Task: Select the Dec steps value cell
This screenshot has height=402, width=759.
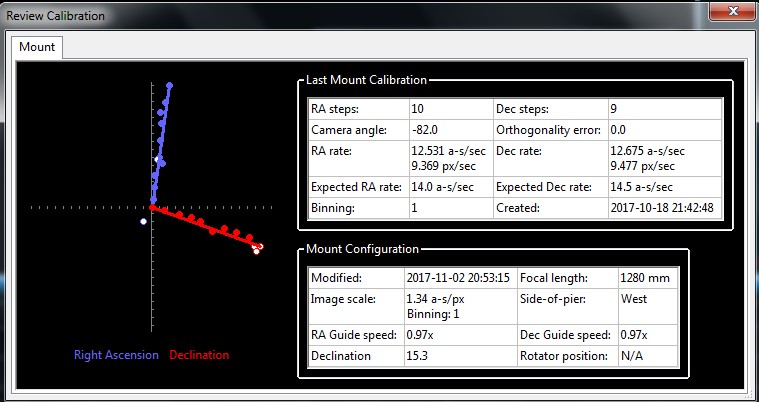Action: (x=664, y=109)
